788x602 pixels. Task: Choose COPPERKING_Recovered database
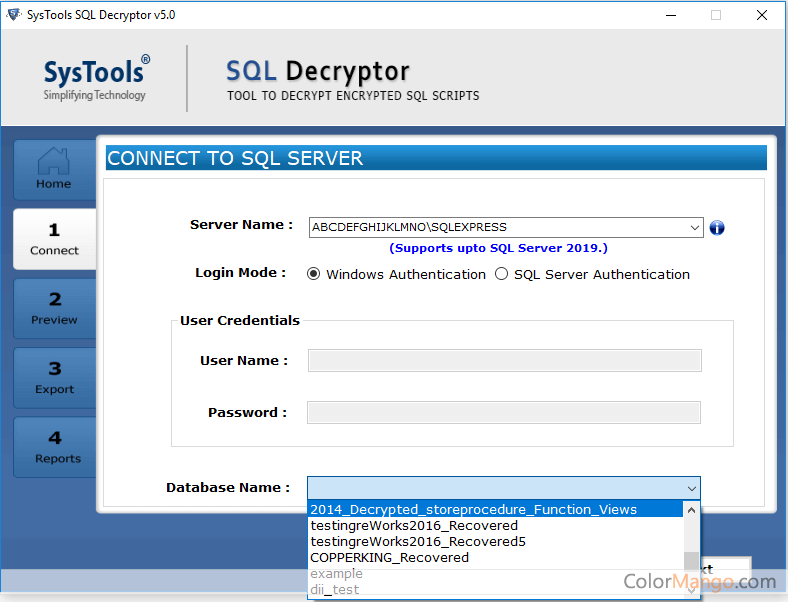tap(389, 557)
